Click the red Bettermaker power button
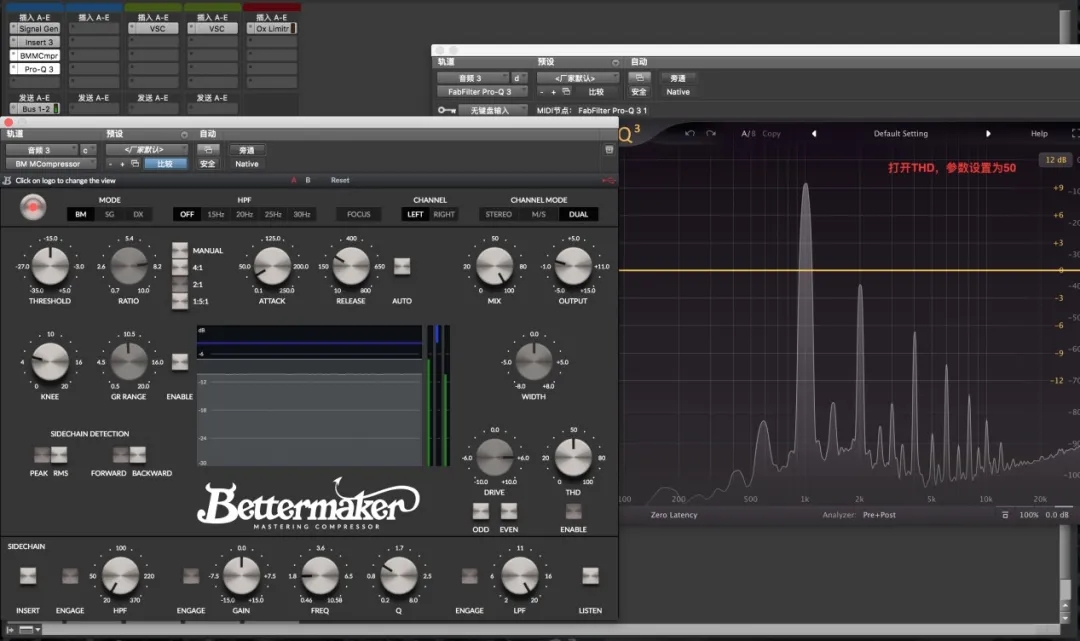This screenshot has width=1080, height=641. click(x=33, y=207)
